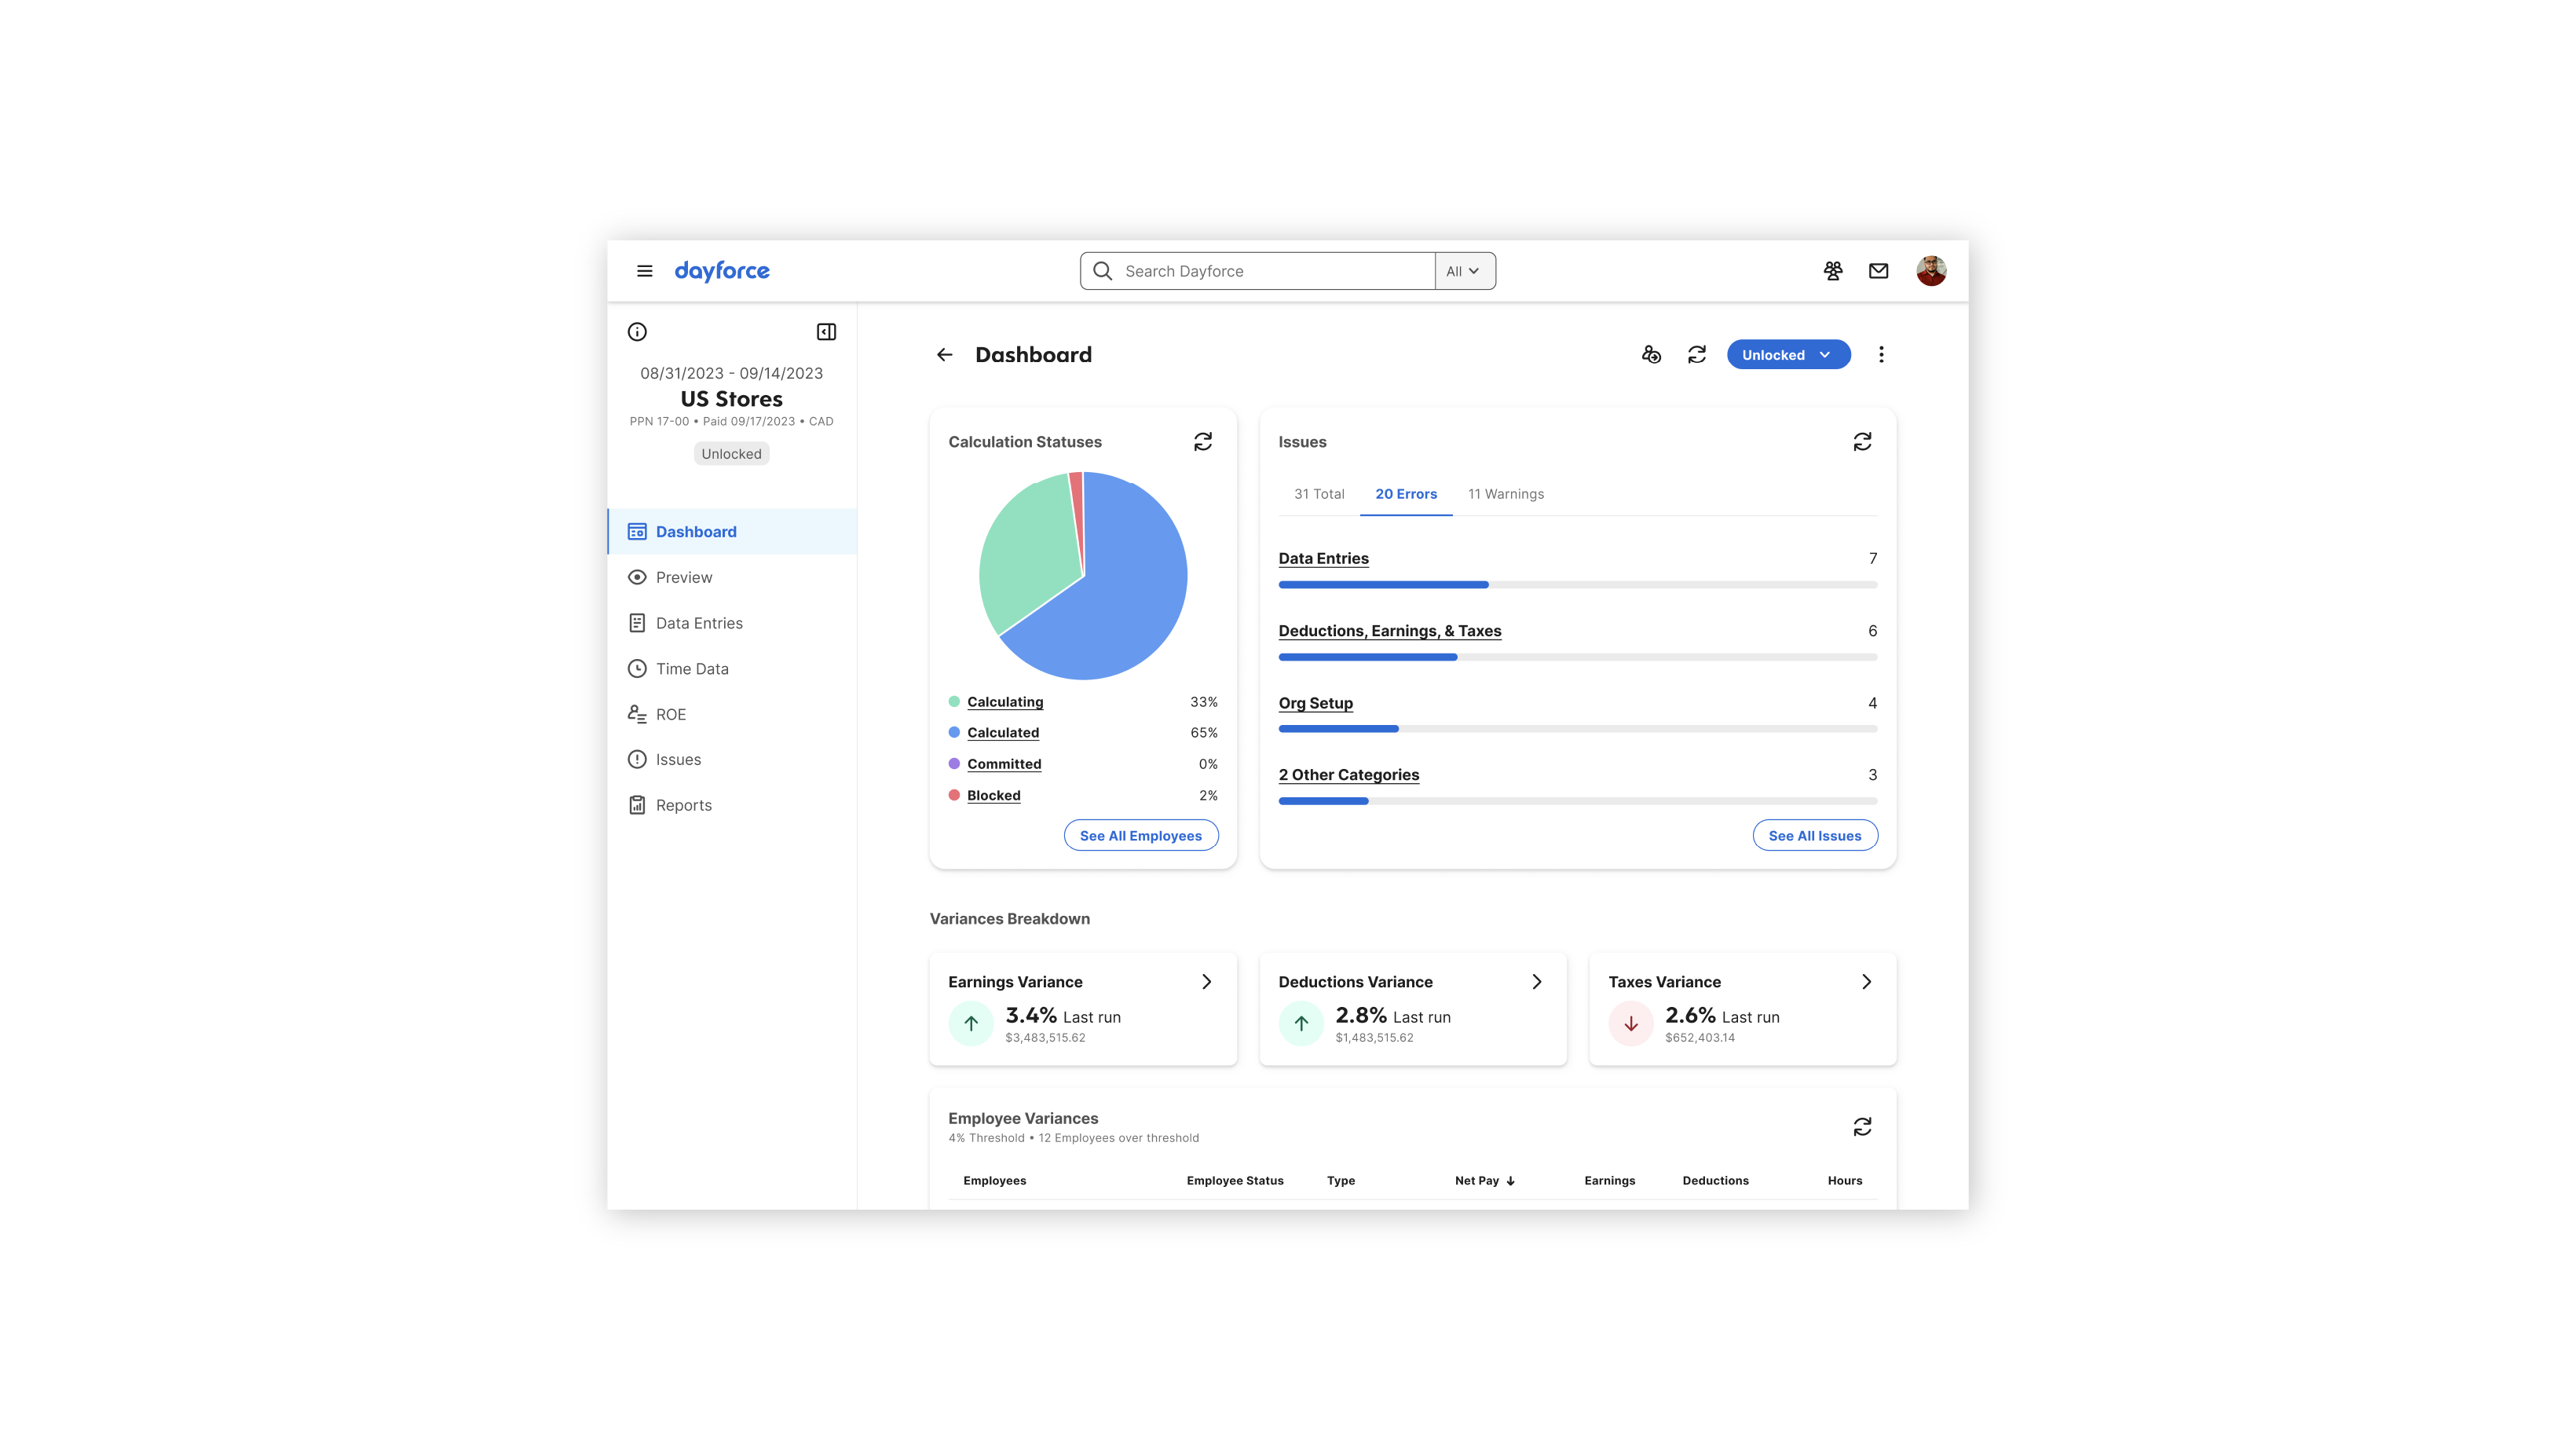
Task: Switch to 20 Errors tab in Issues
Action: pos(1407,492)
